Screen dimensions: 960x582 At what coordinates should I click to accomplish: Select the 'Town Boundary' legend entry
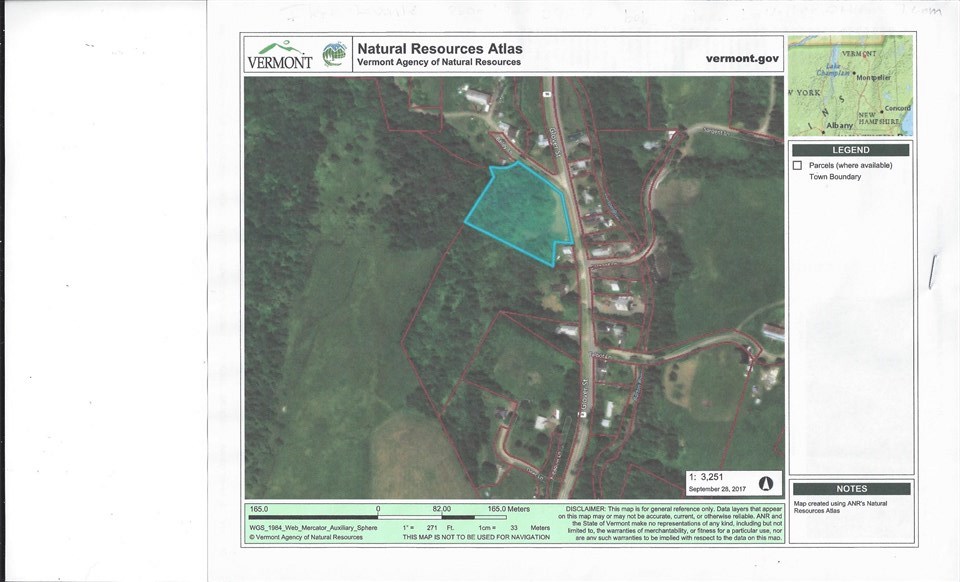click(x=835, y=177)
